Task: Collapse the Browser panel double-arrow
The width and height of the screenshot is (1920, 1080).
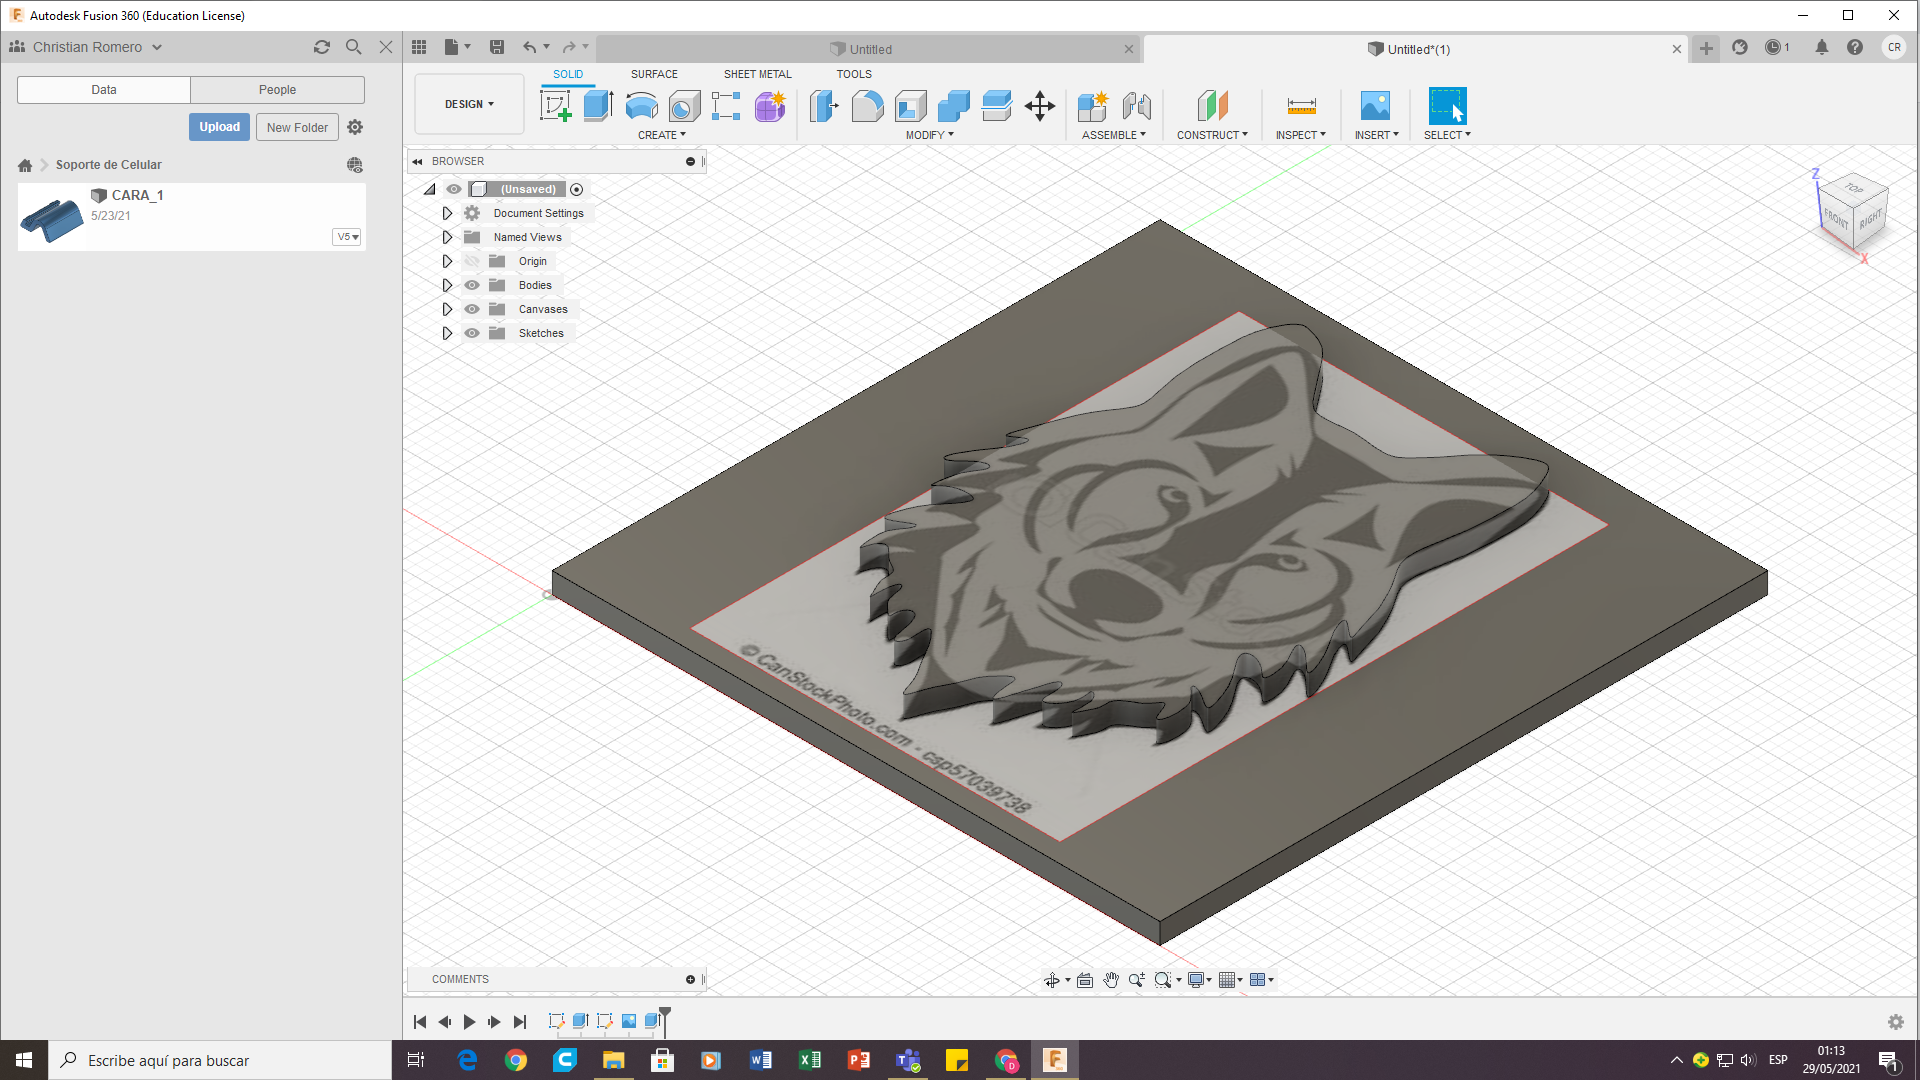Action: coord(417,161)
